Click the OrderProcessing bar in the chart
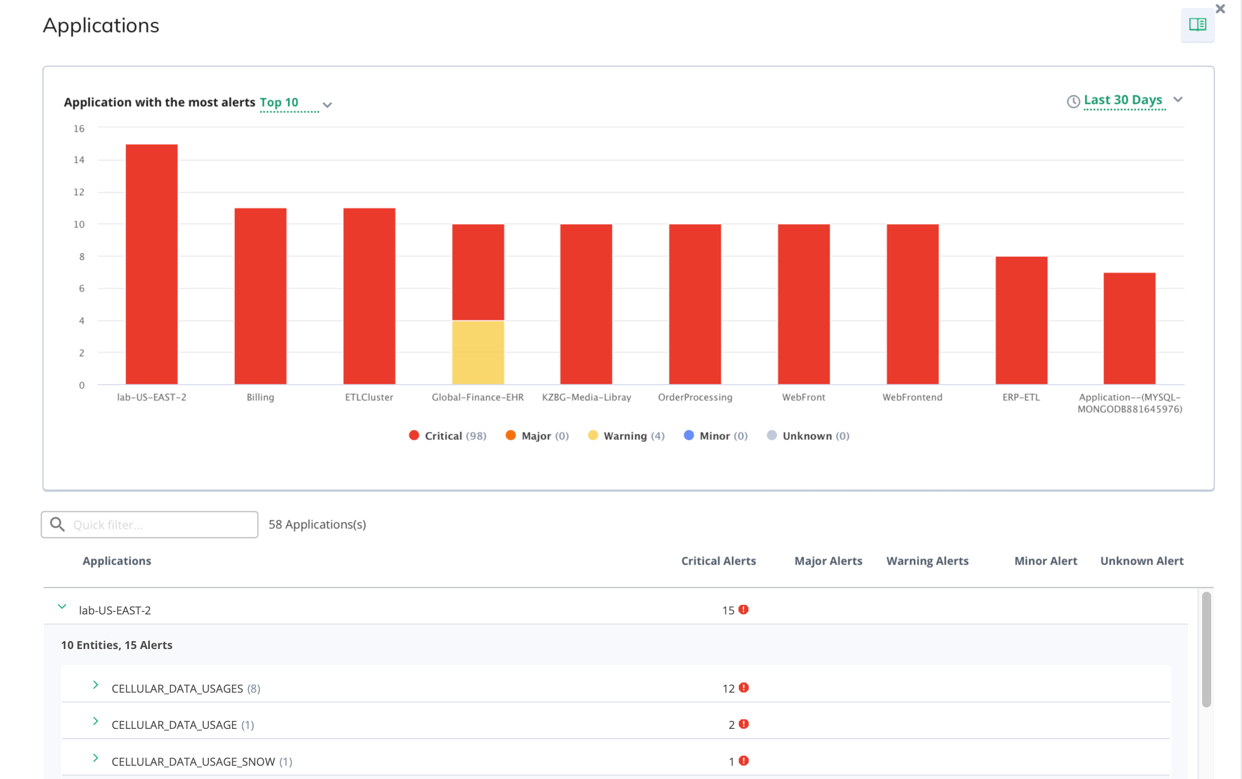Screen dimensions: 1242x779 click(695, 304)
